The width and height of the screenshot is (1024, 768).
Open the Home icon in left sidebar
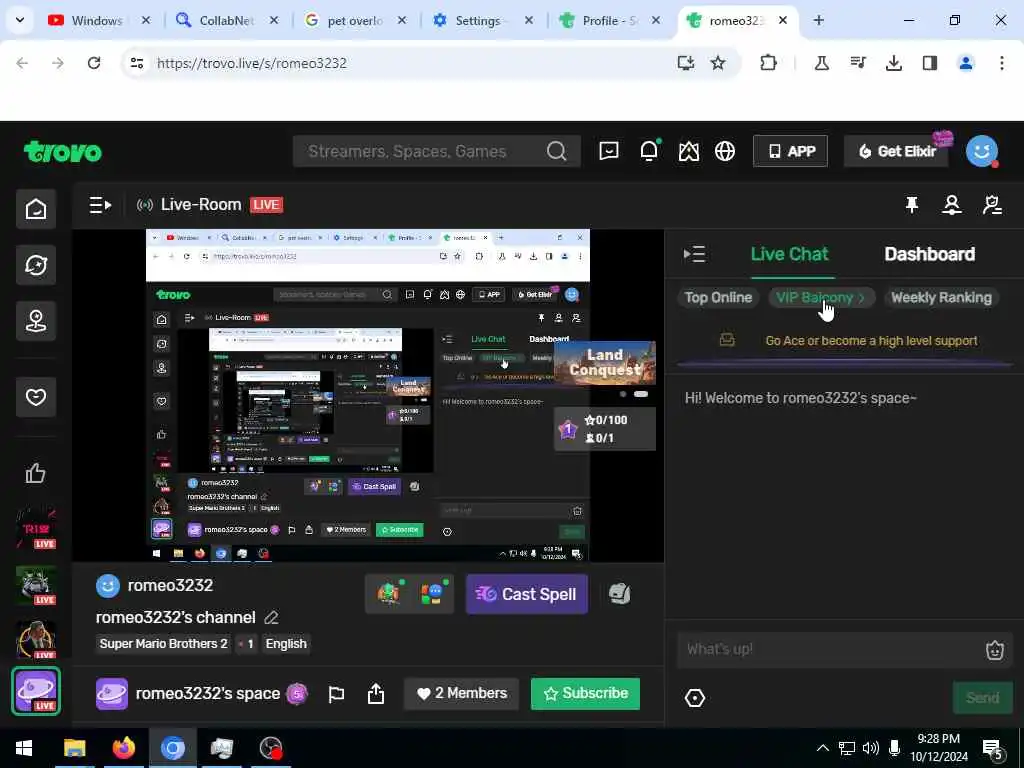36,209
